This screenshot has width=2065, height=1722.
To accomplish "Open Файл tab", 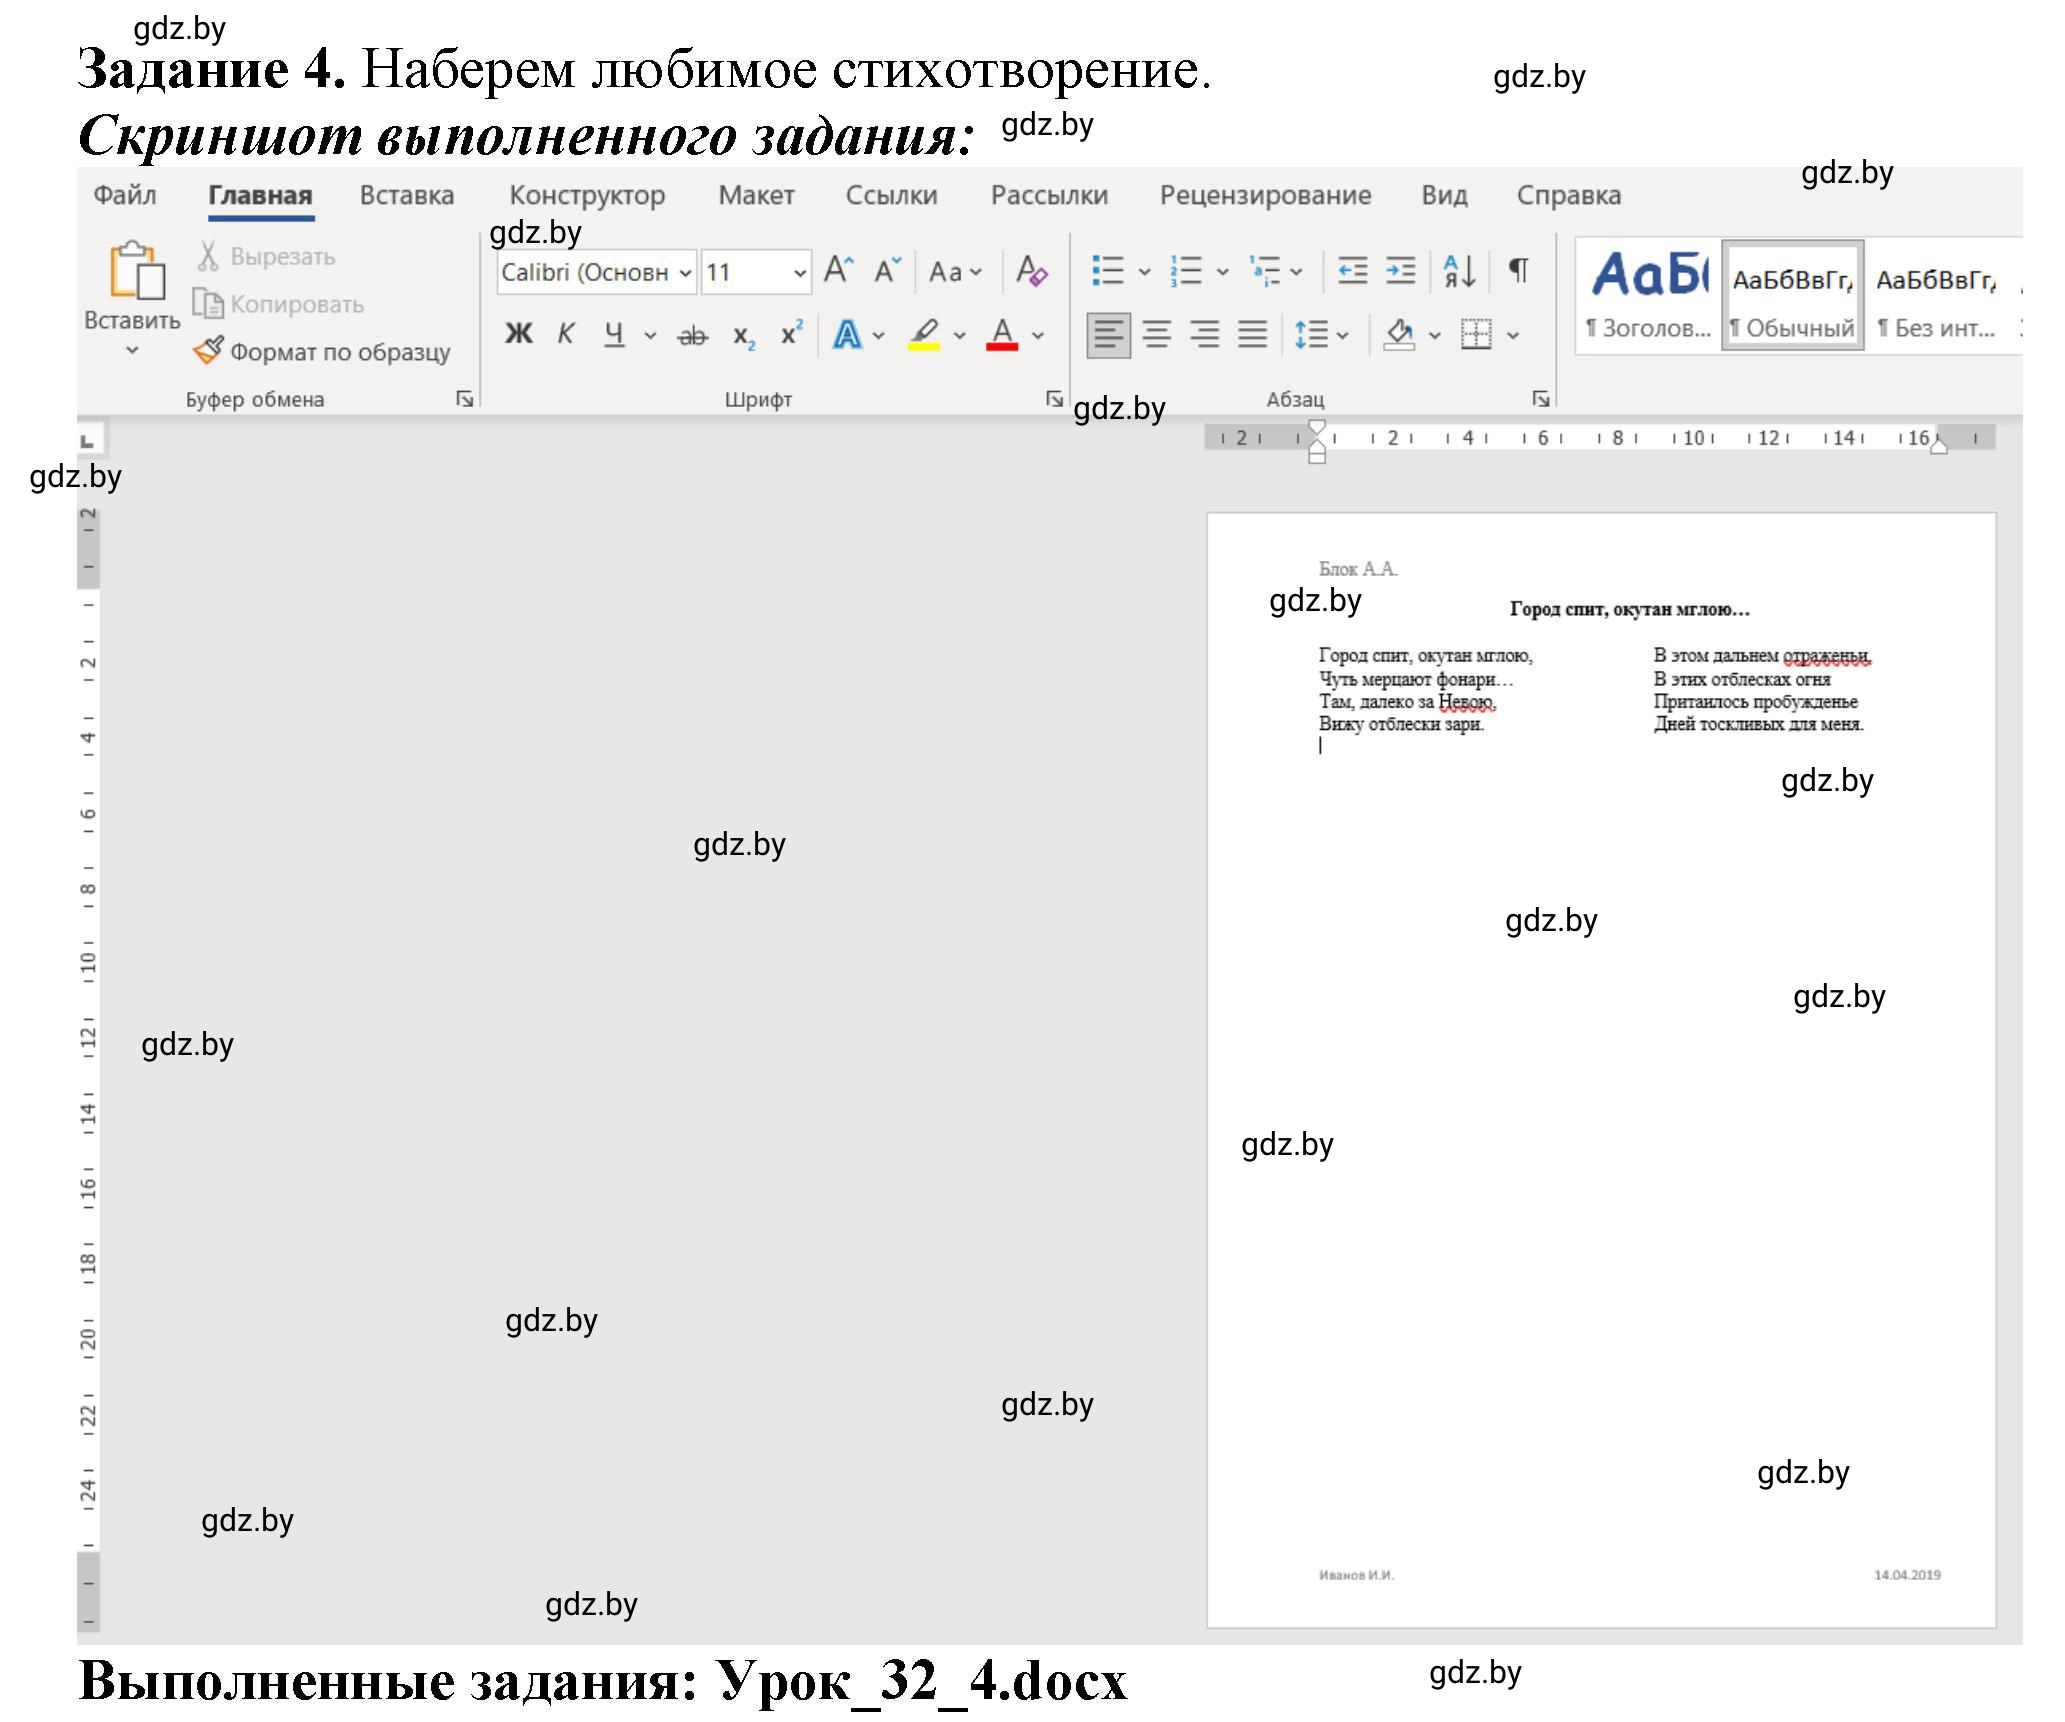I will (x=125, y=195).
